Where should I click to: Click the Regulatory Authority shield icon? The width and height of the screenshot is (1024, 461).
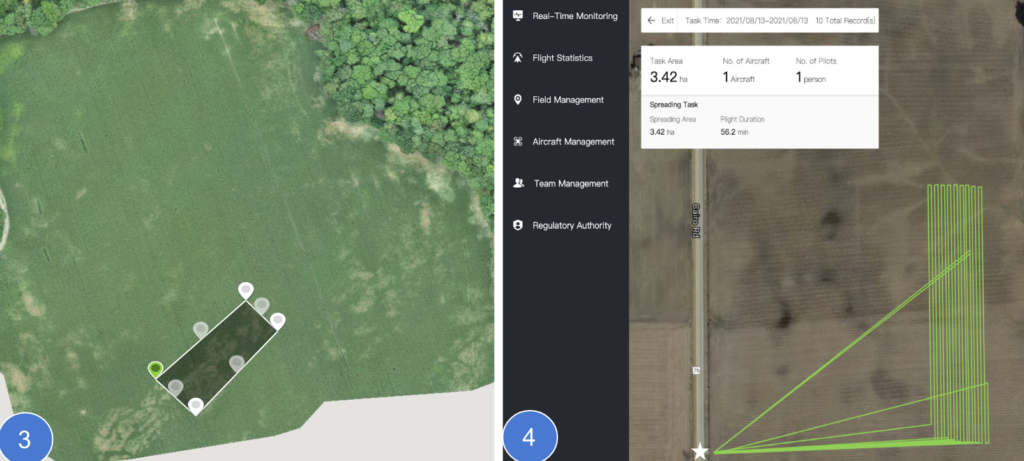(x=518, y=225)
